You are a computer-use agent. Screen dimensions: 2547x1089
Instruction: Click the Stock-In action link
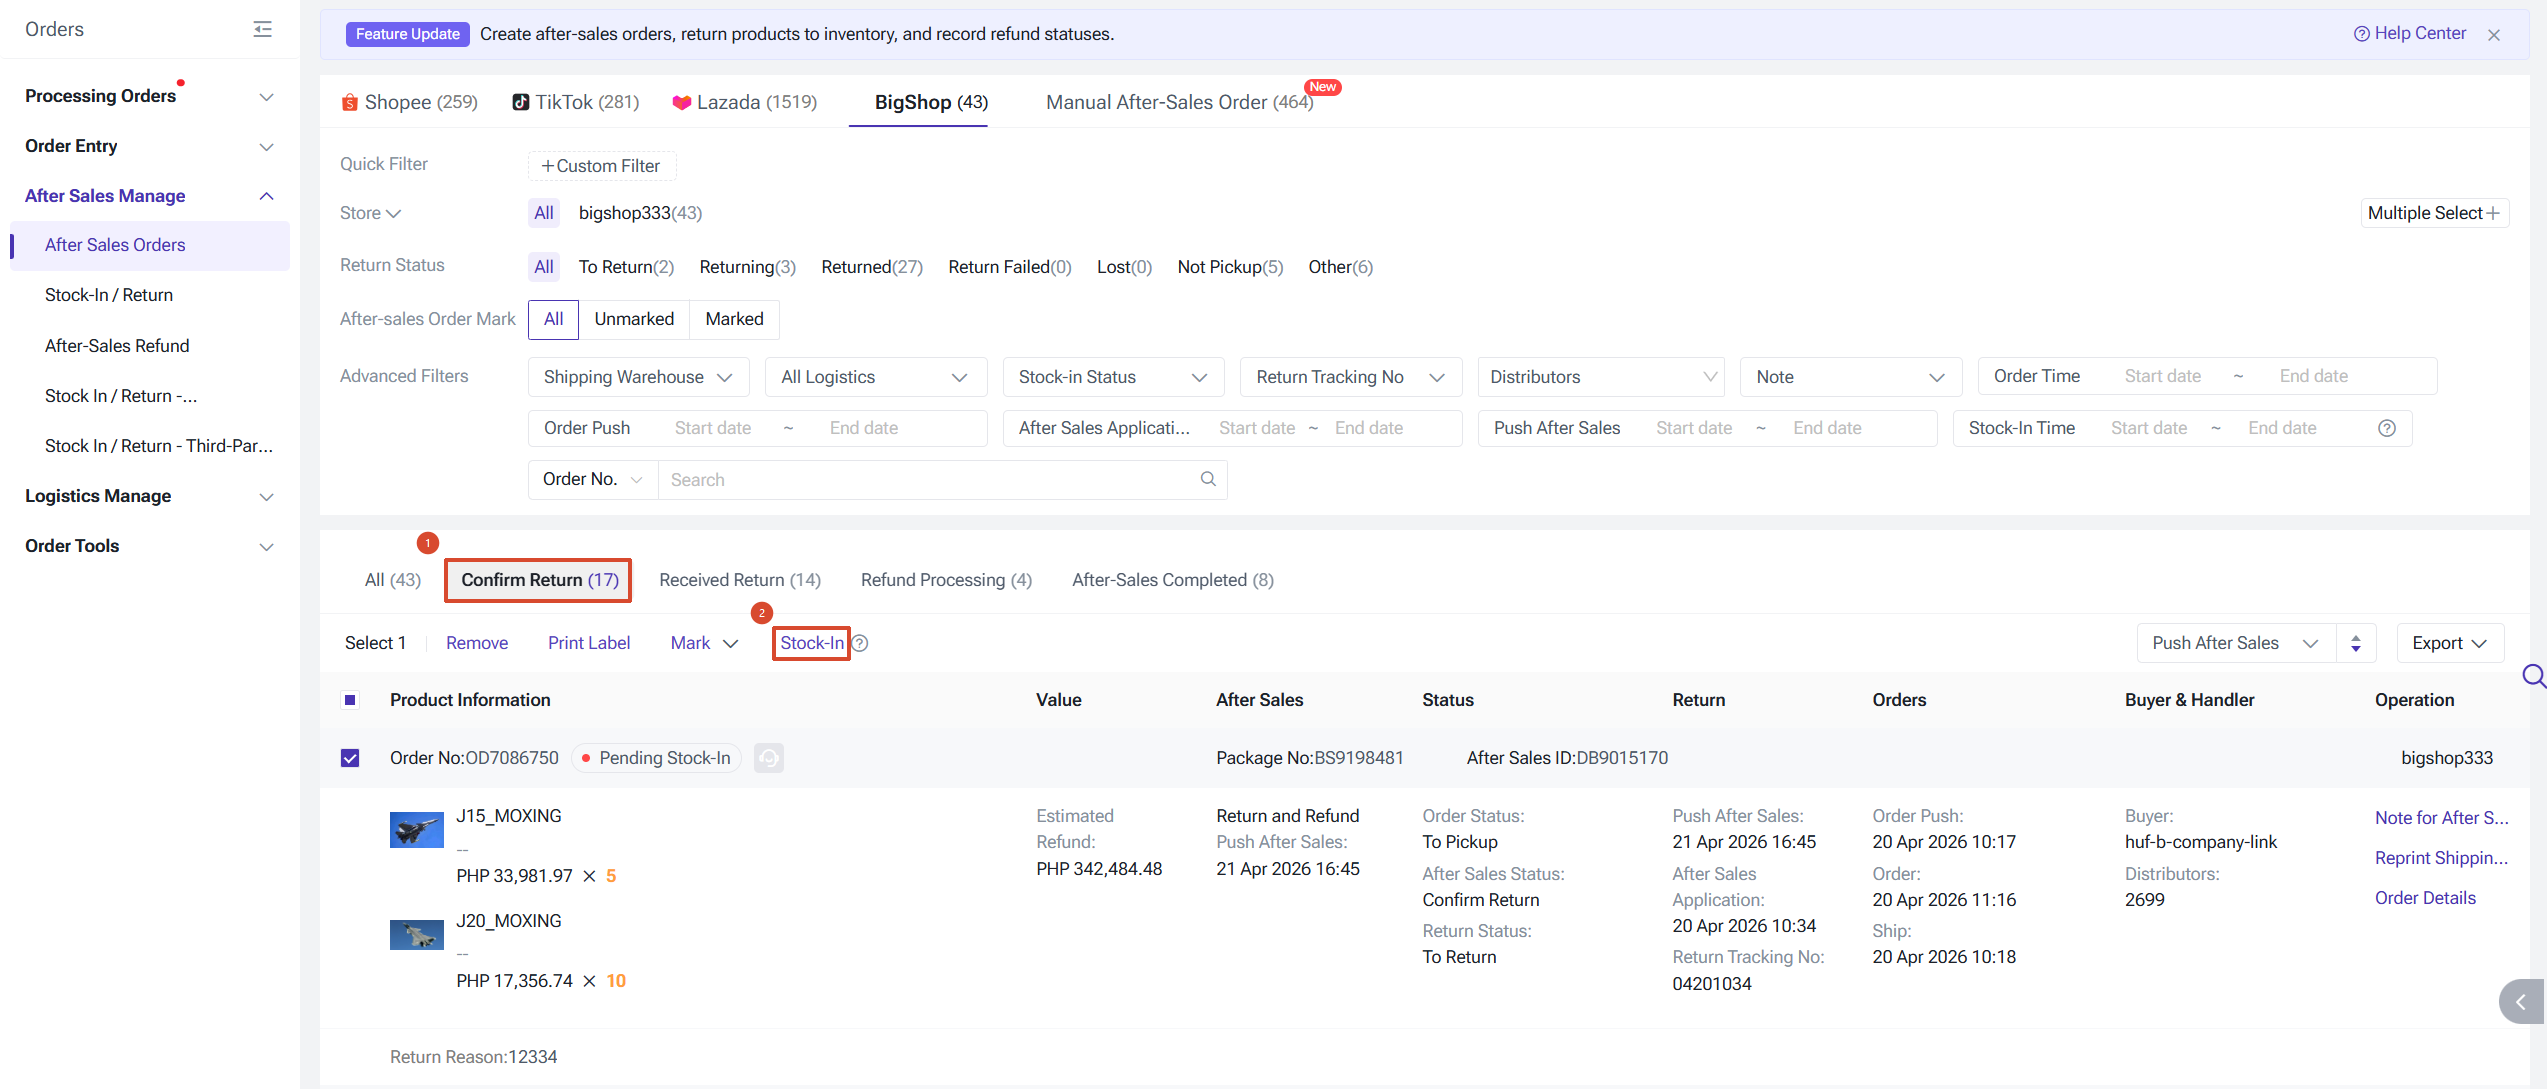coord(811,643)
